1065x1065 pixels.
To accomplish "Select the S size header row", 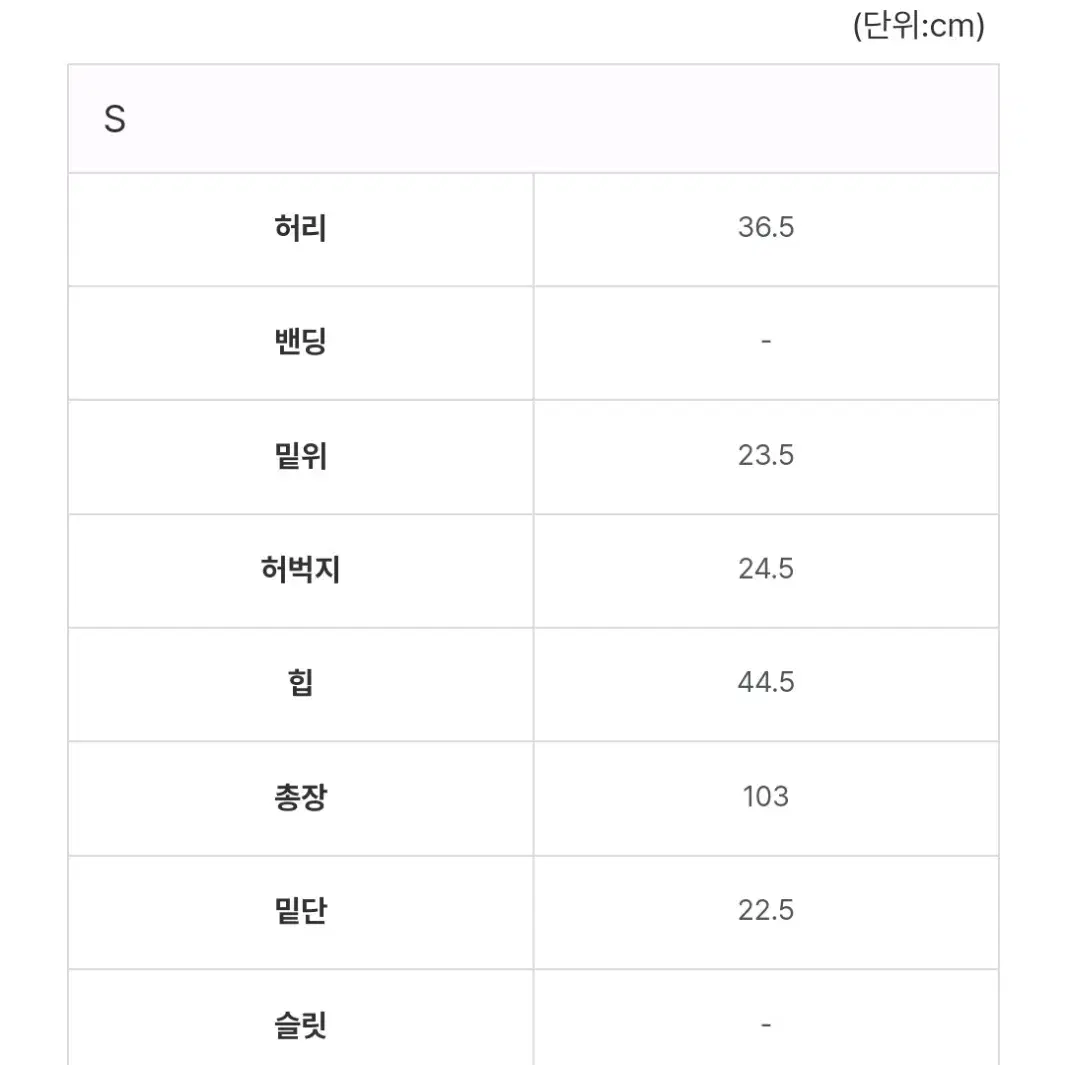I will (533, 119).
